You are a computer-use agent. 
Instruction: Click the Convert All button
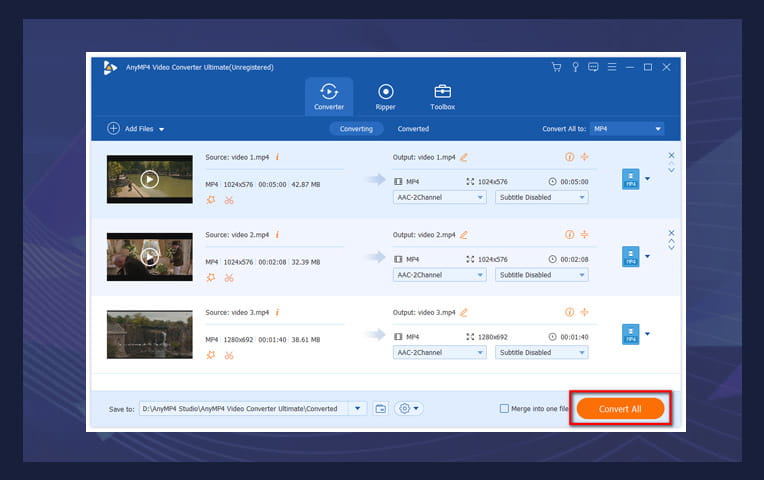coord(620,408)
